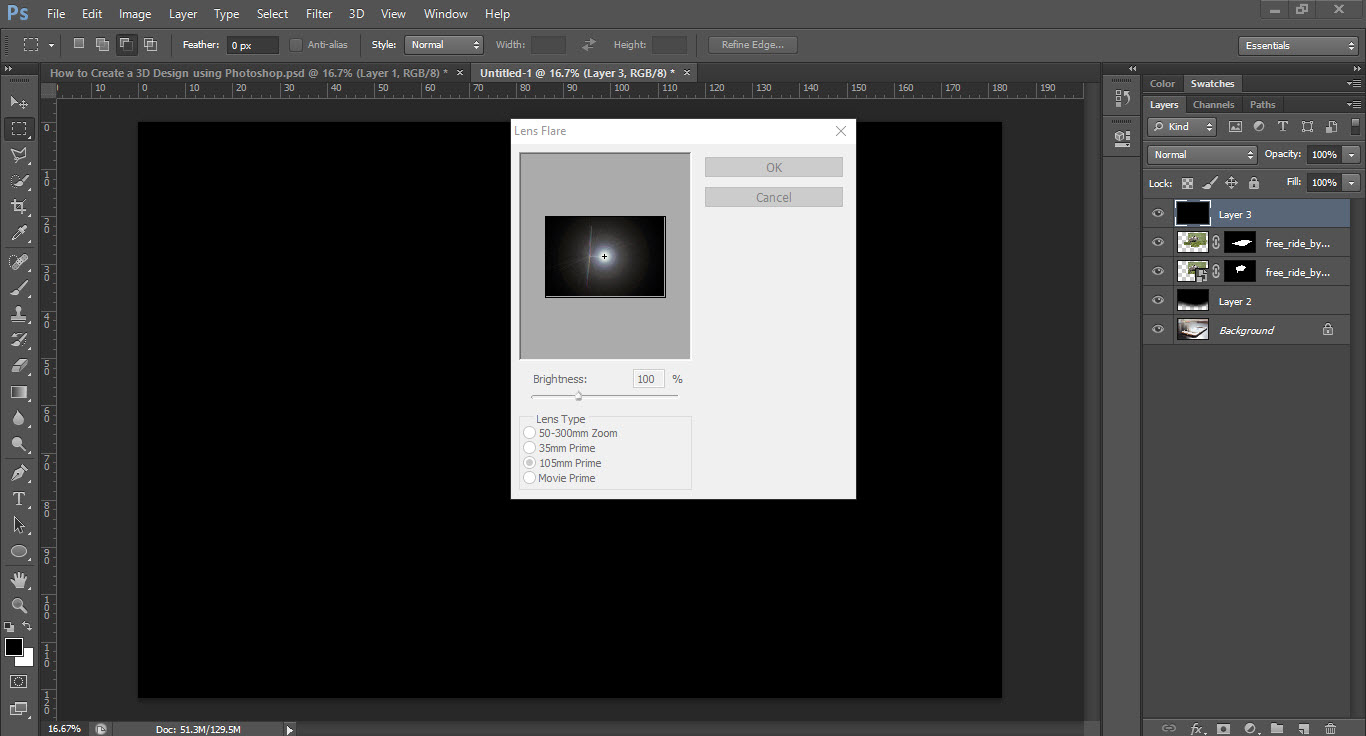The width and height of the screenshot is (1366, 736).
Task: Select the Healing Brush tool
Action: pyautogui.click(x=19, y=261)
